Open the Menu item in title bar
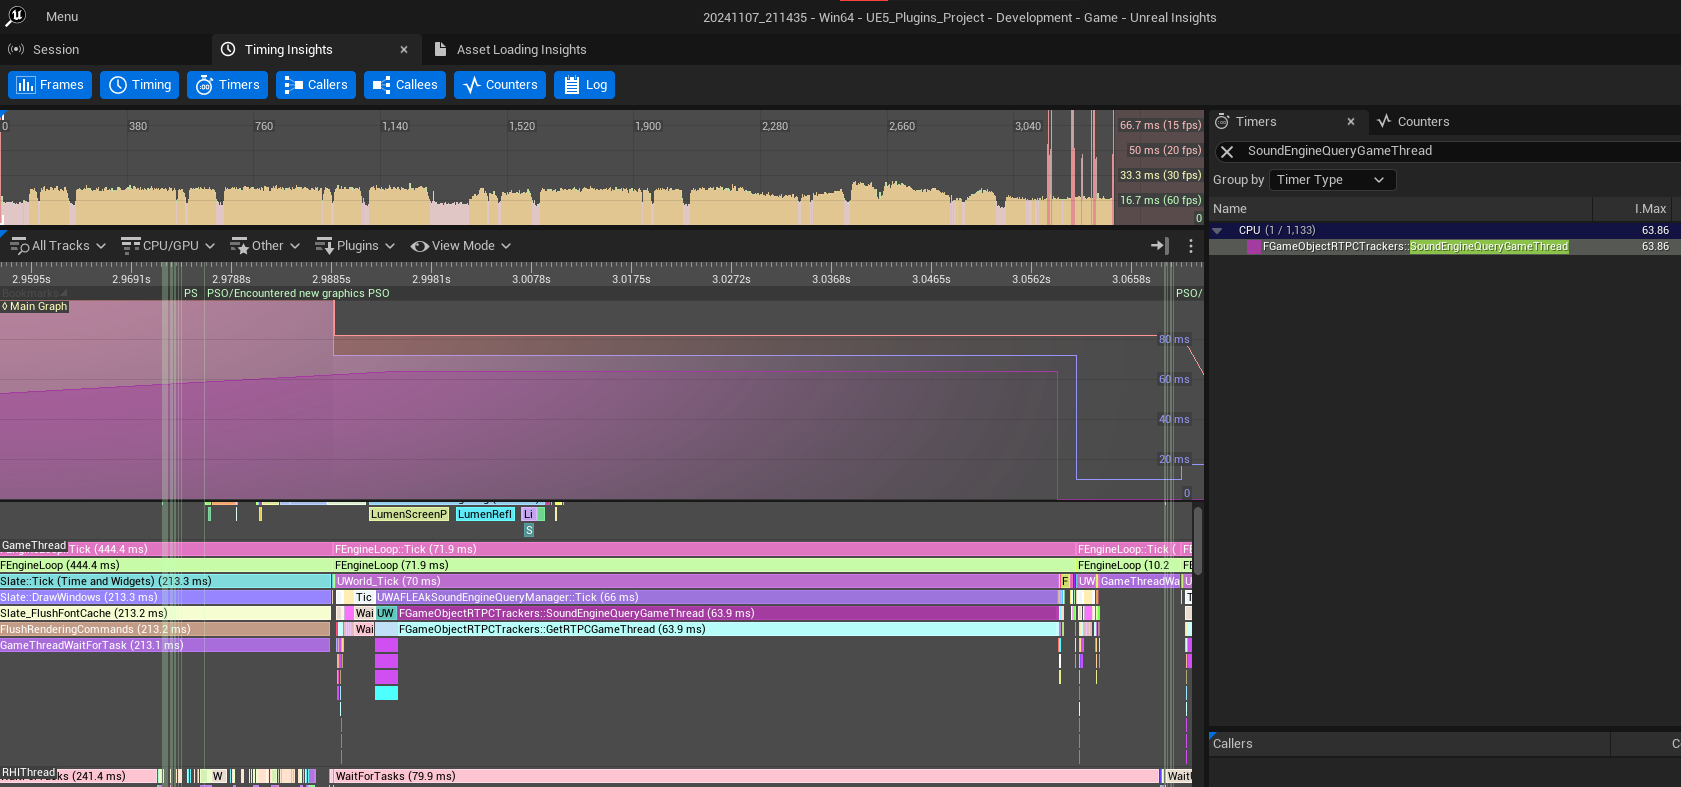This screenshot has height=787, width=1681. (x=62, y=17)
